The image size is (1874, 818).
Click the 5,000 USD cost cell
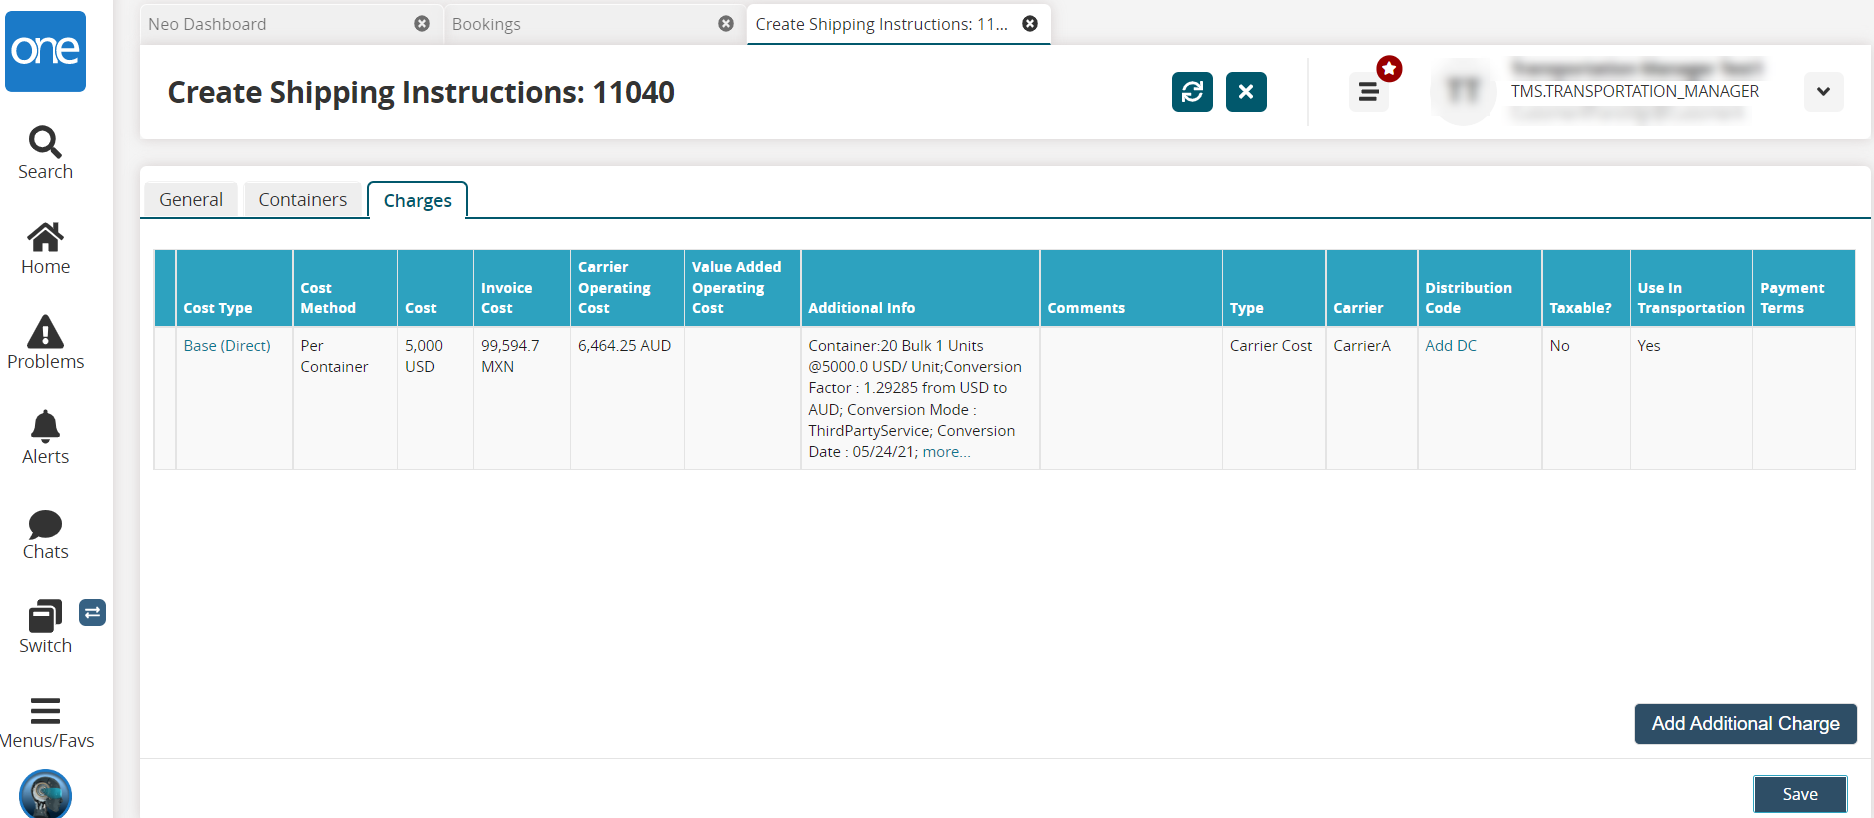435,398
